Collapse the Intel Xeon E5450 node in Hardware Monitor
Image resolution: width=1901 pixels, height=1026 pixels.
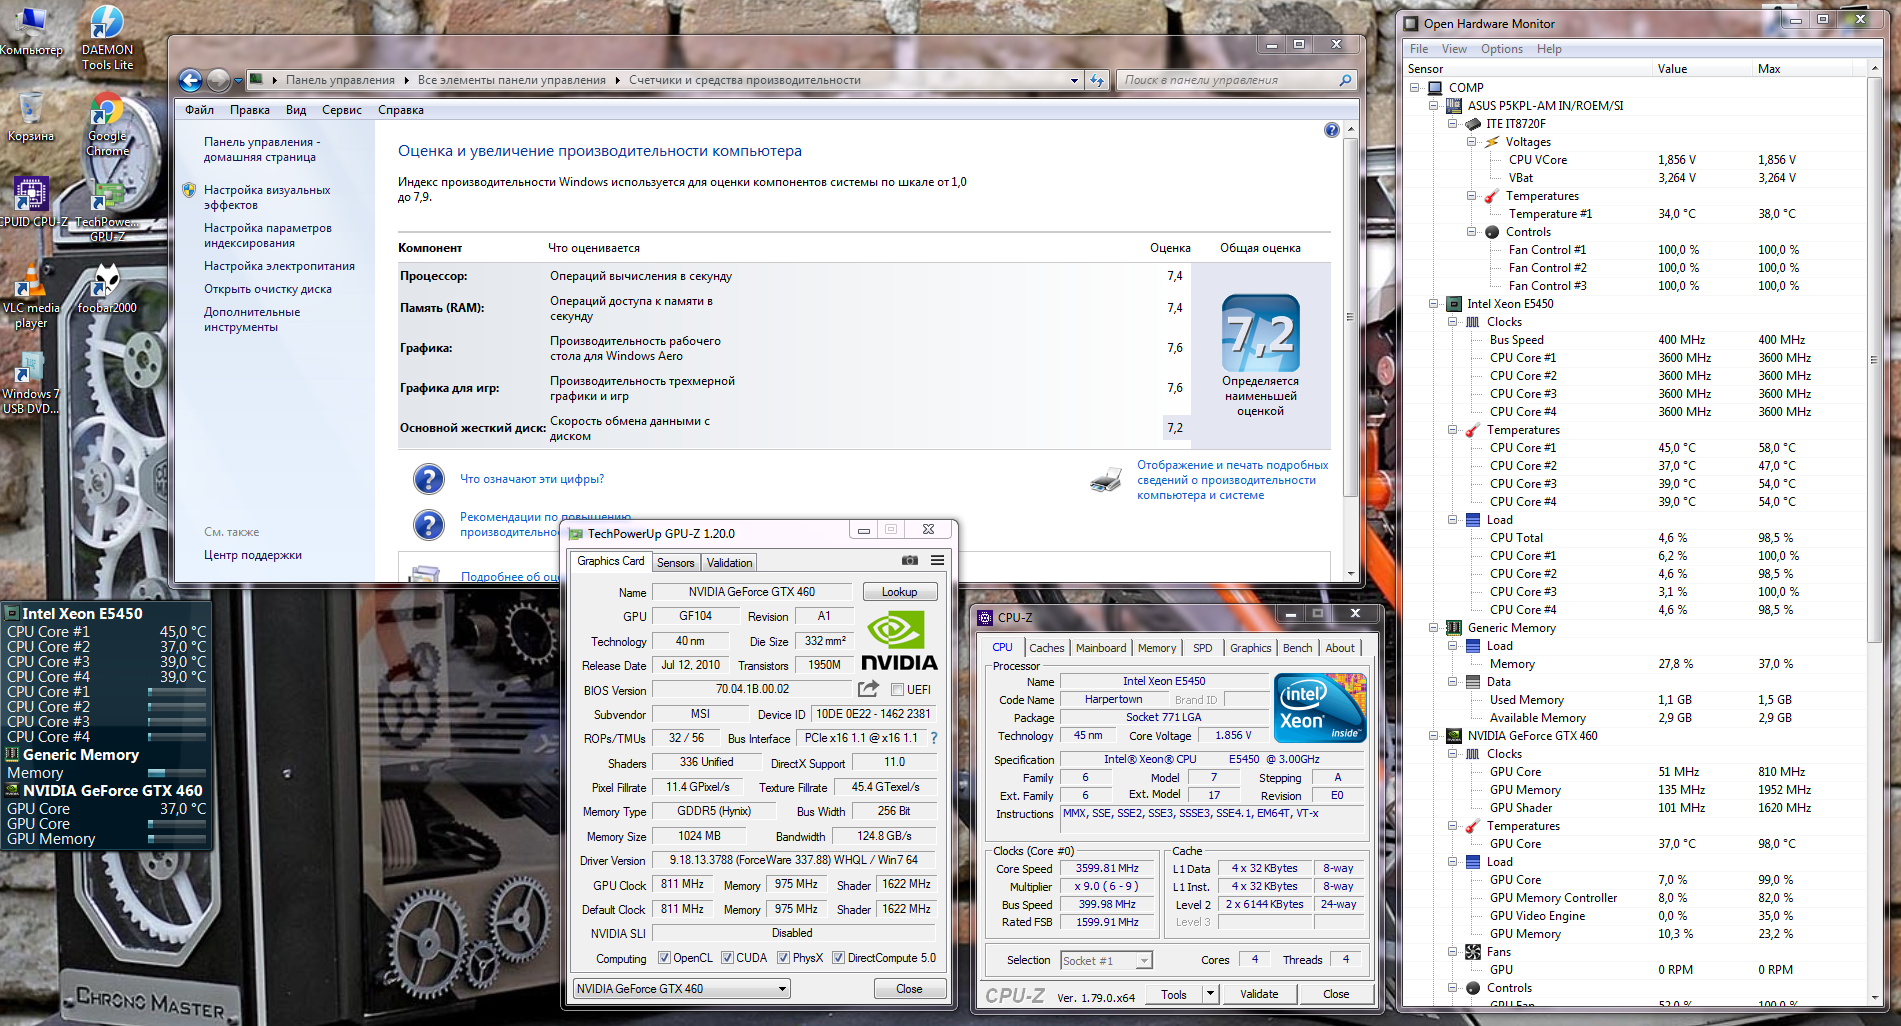tap(1433, 304)
